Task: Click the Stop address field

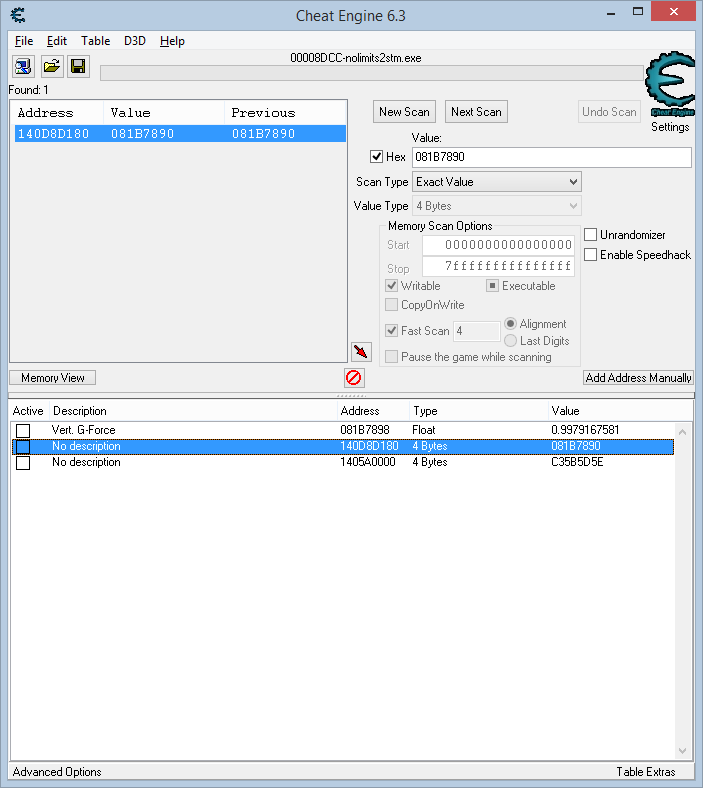Action: [x=498, y=266]
